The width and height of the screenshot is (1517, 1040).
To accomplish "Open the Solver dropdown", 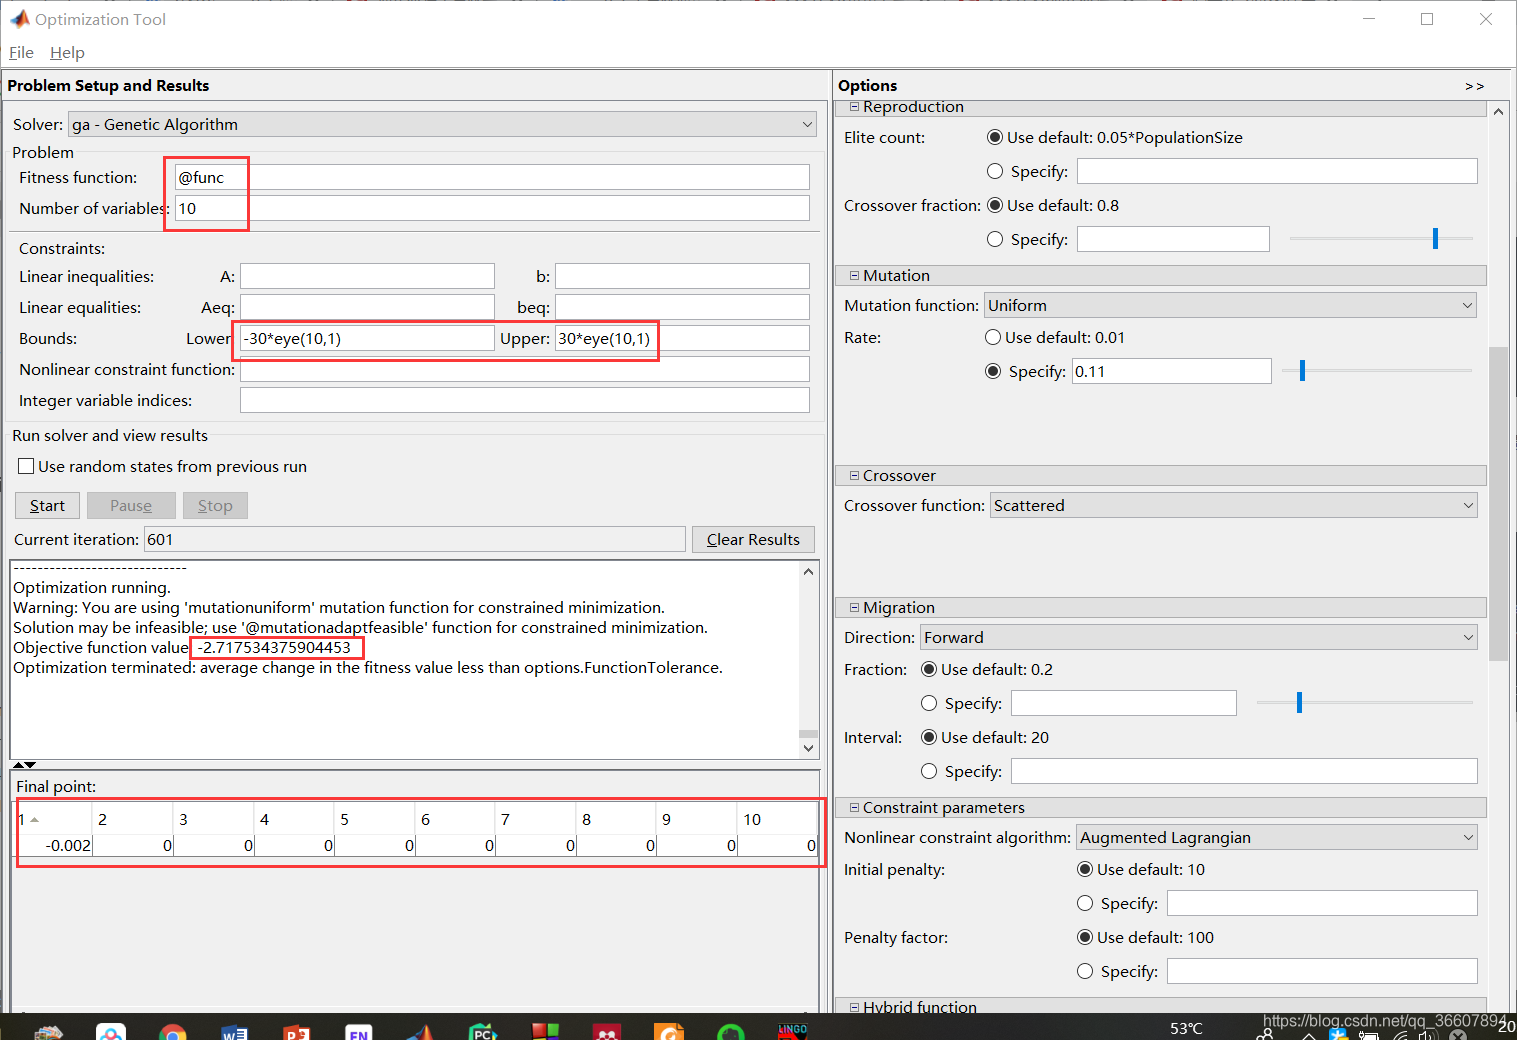I will pyautogui.click(x=442, y=124).
